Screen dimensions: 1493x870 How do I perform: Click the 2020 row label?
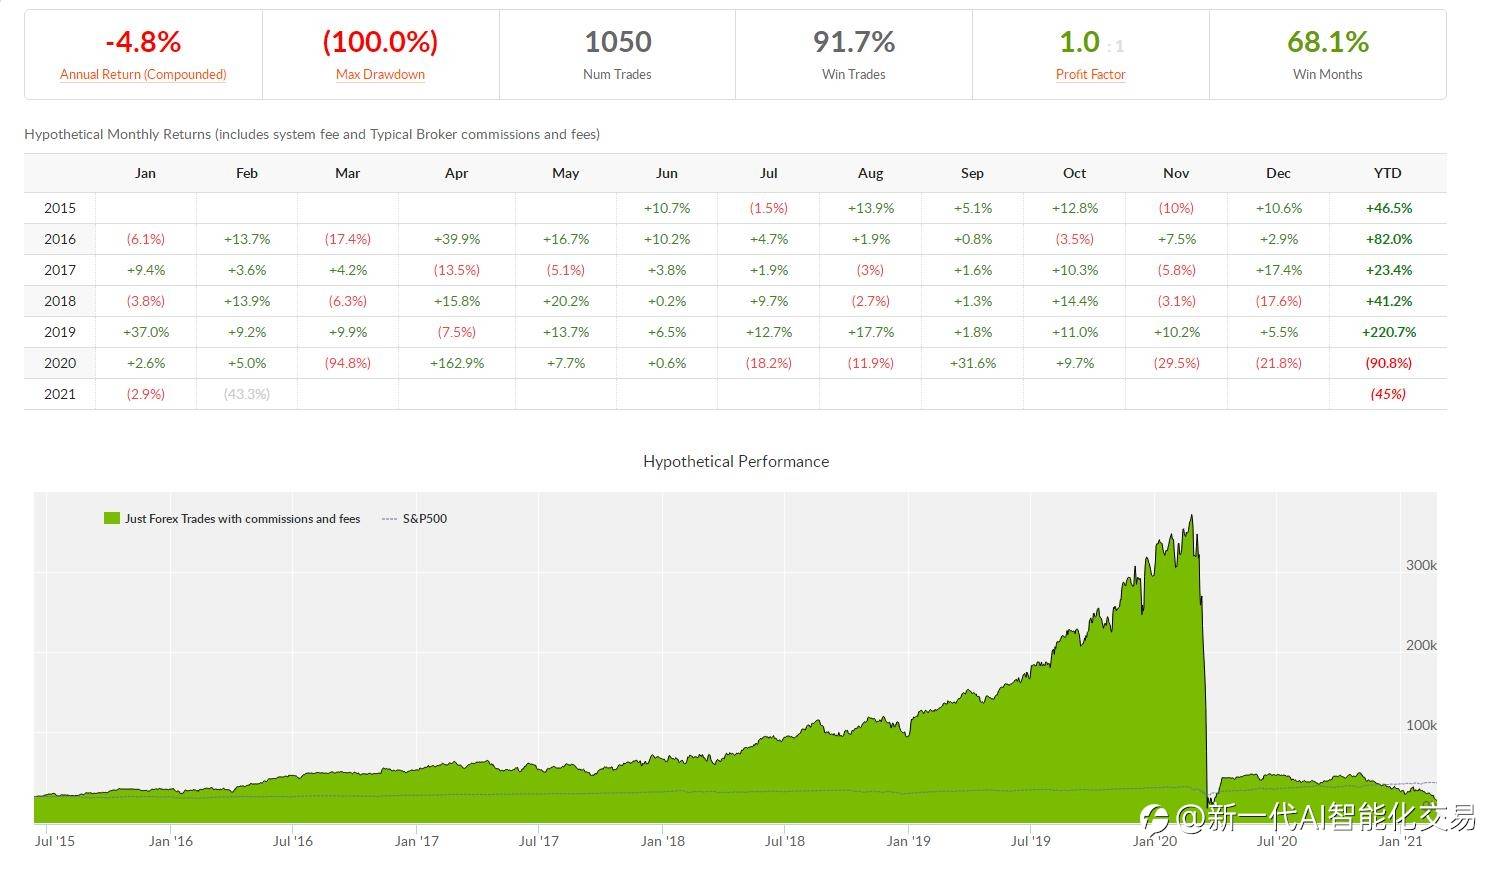(x=60, y=363)
